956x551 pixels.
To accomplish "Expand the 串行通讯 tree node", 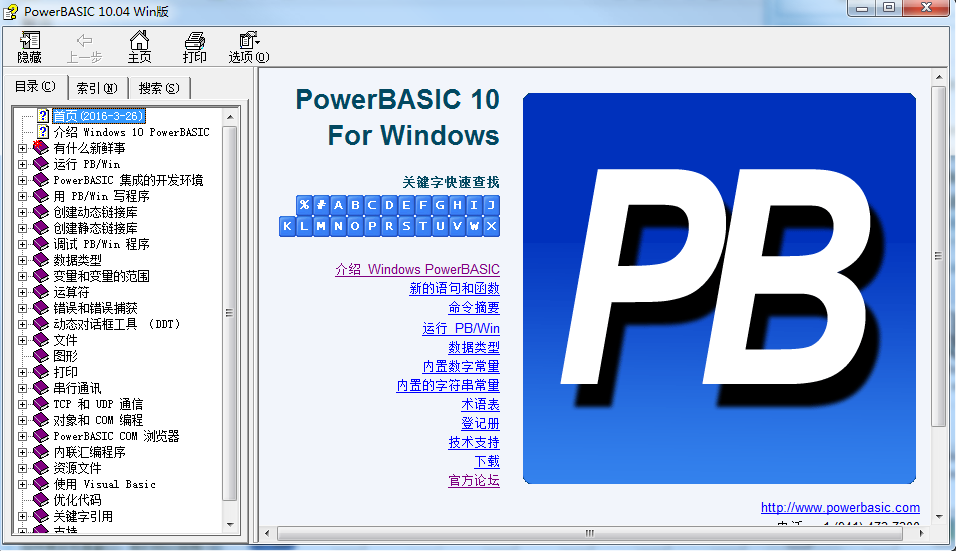I will pos(23,388).
